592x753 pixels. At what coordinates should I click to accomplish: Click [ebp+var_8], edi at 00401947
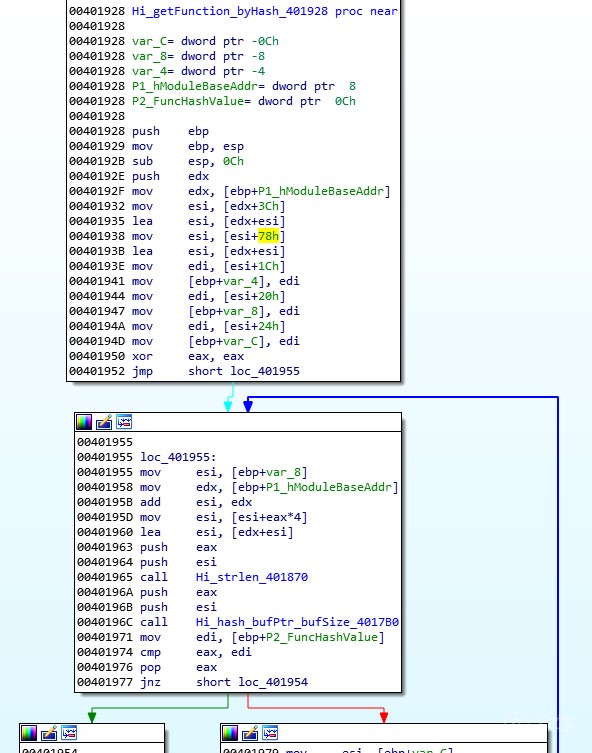point(244,311)
